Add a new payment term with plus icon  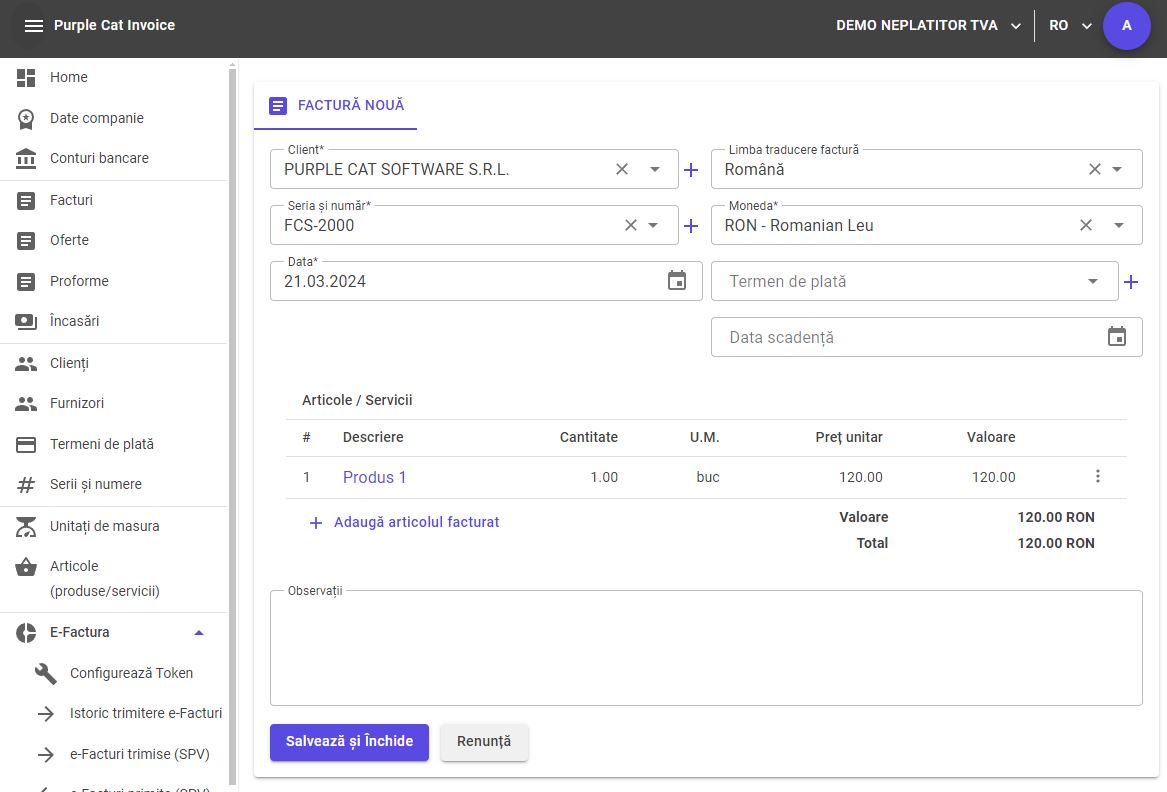click(1131, 281)
